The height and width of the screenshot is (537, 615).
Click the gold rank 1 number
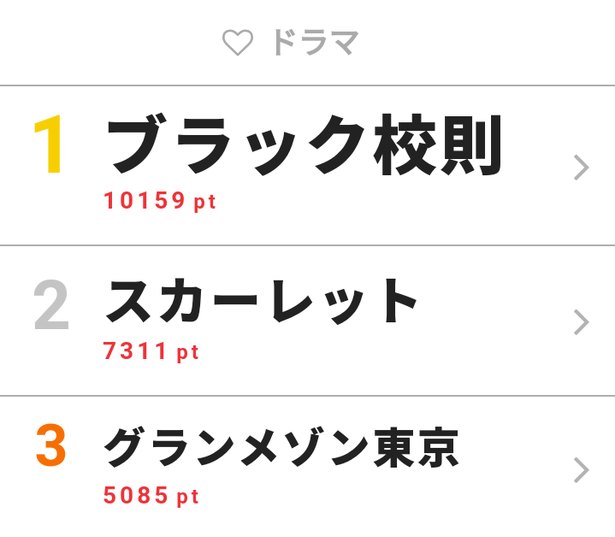(x=48, y=144)
